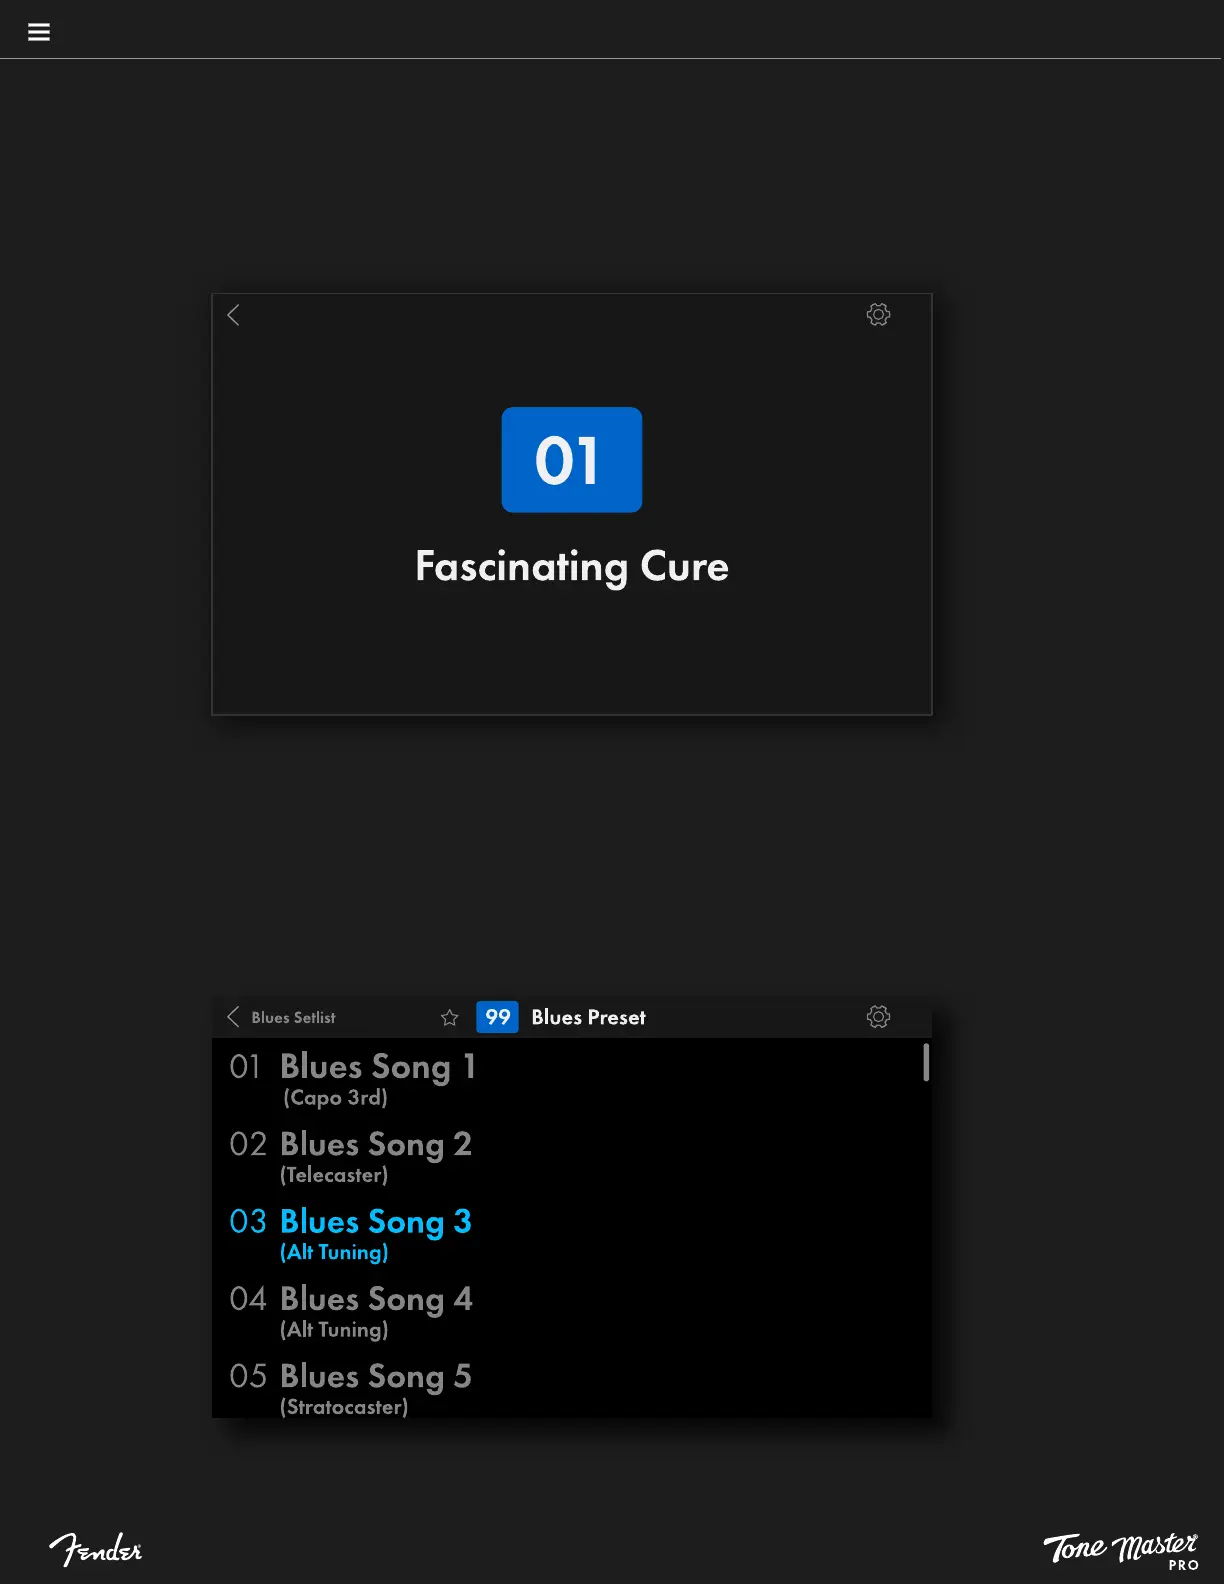The width and height of the screenshot is (1224, 1584).
Task: Favorite the Blues Preset with star
Action: tap(449, 1017)
